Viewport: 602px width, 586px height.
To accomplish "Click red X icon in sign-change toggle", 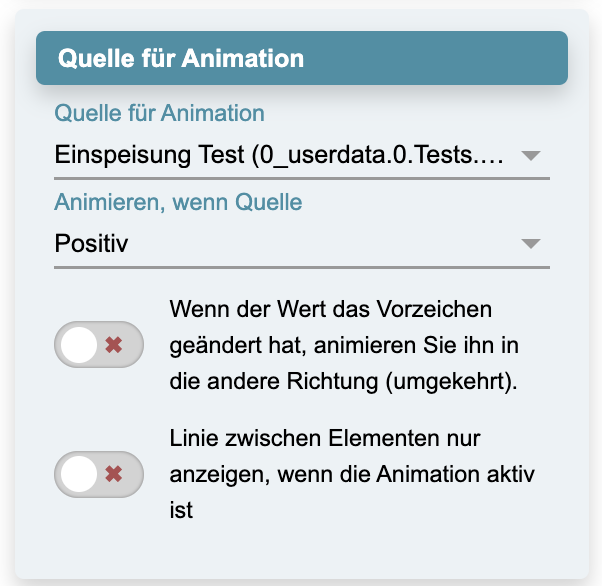I will 114,345.
